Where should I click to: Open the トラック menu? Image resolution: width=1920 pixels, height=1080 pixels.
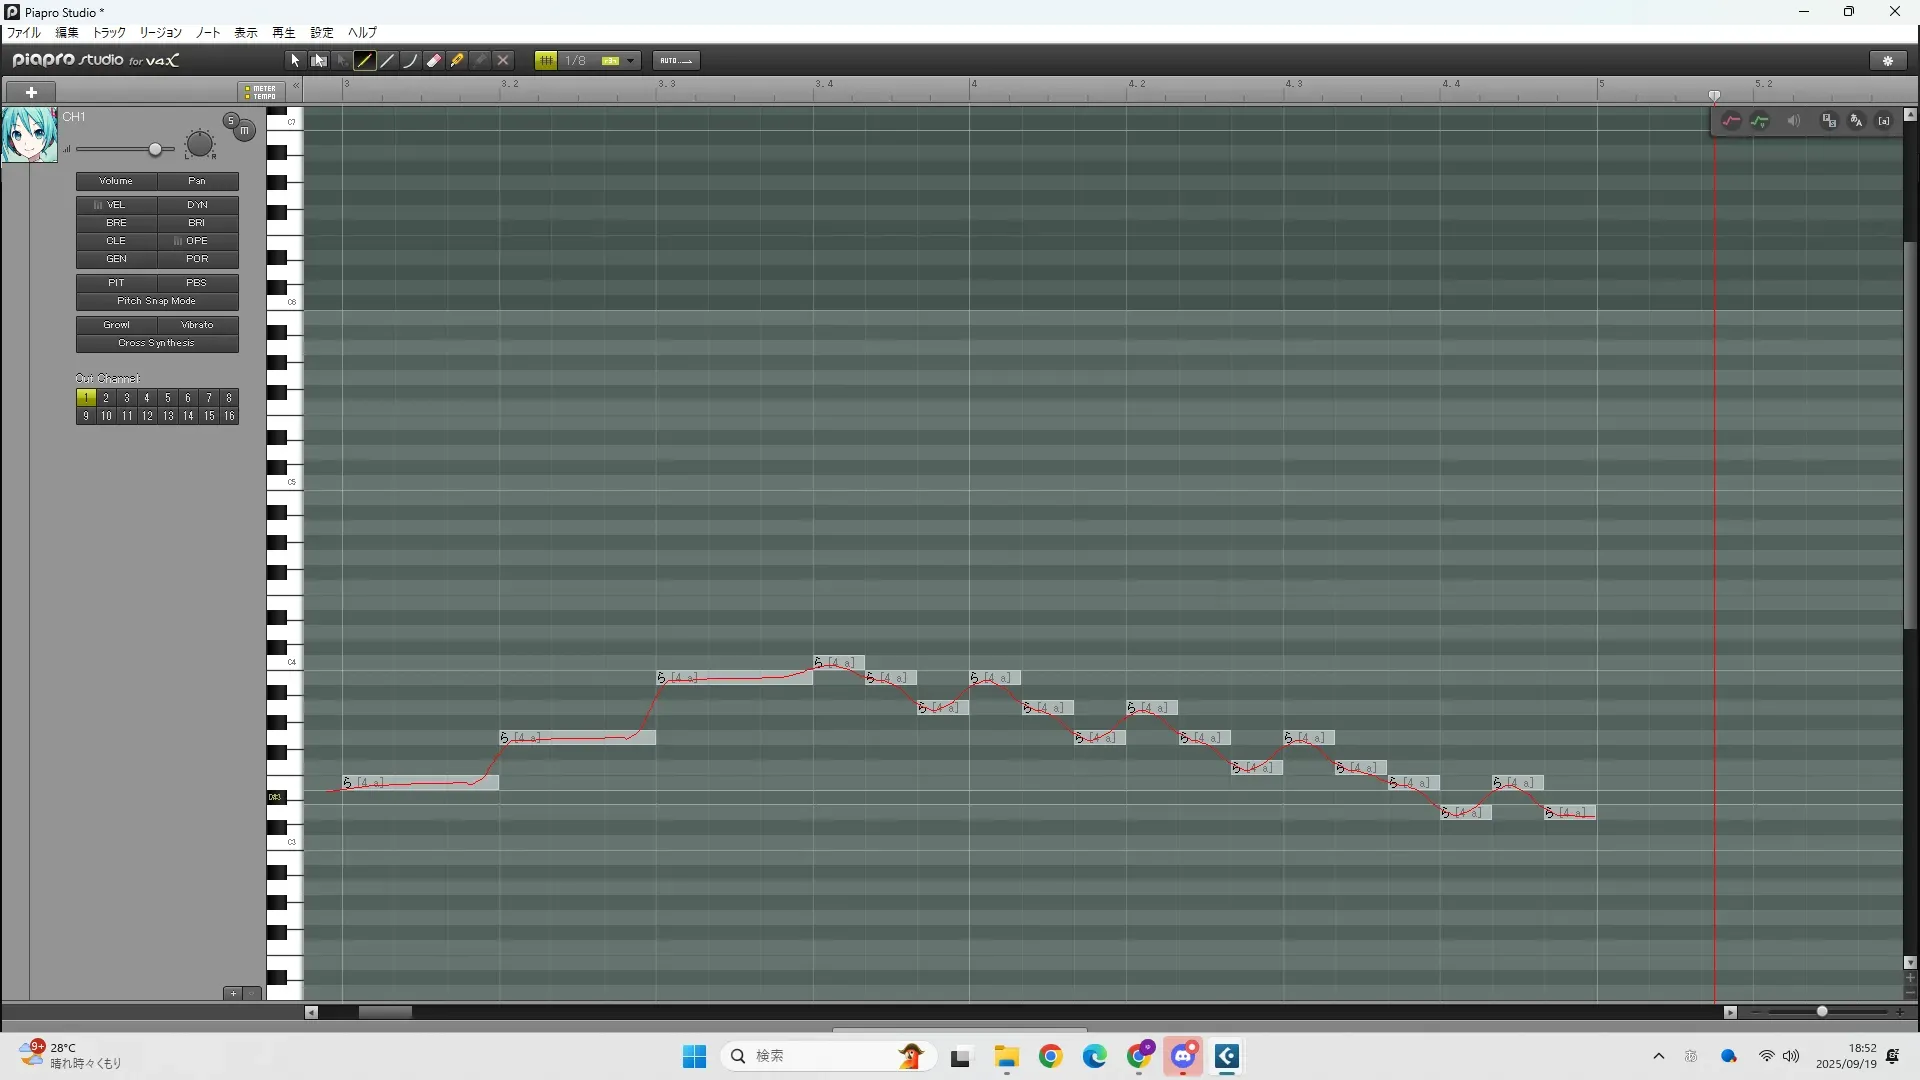(109, 33)
